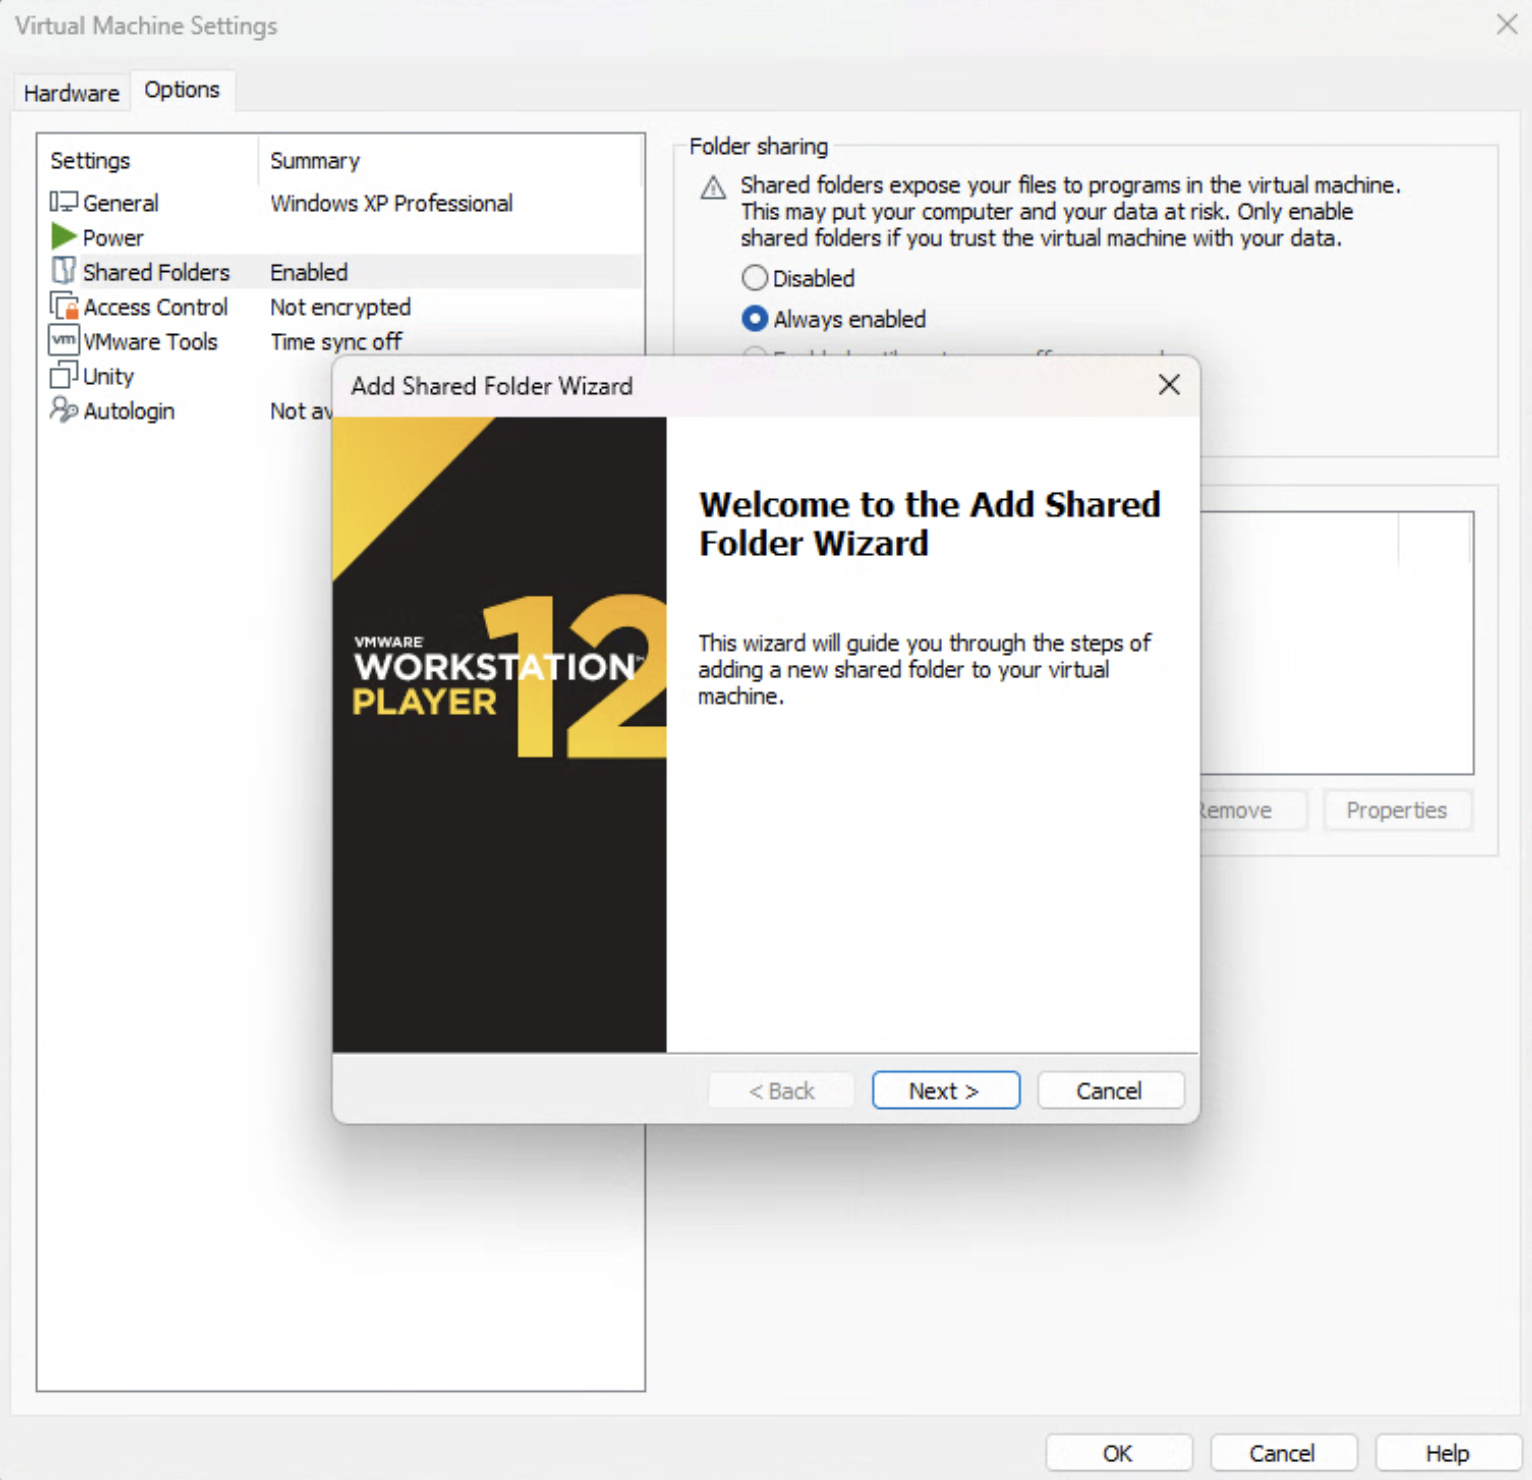Click the Access Control lock icon
Viewport: 1532px width, 1480px height.
click(64, 306)
